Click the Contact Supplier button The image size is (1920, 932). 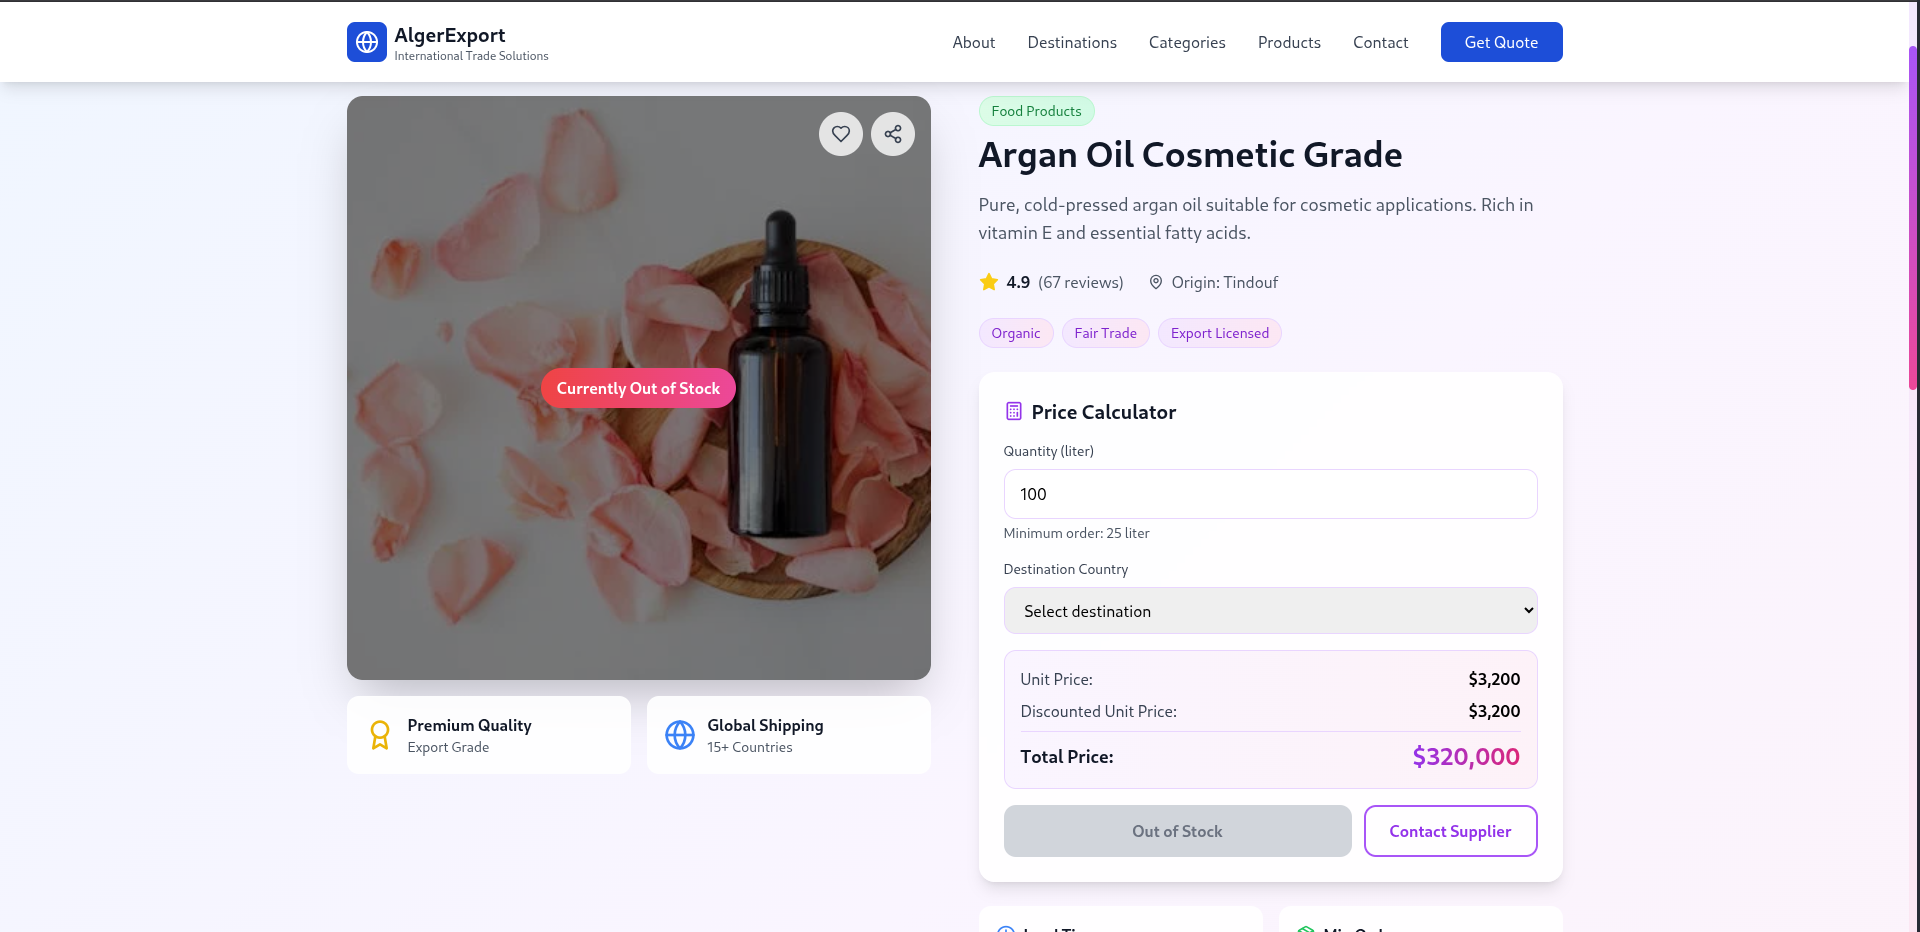pyautogui.click(x=1450, y=831)
